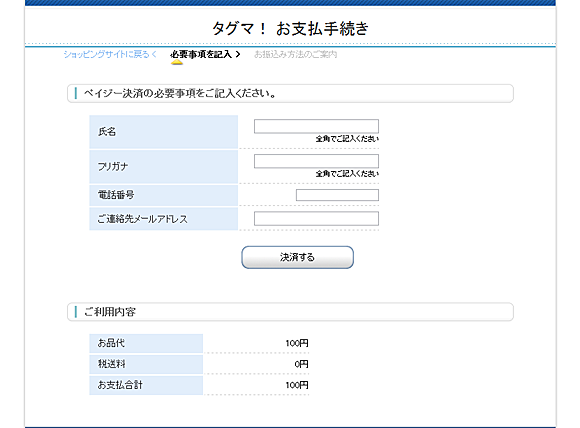
Task: Click the タグマ！お支払手続き page title
Action: [290, 28]
